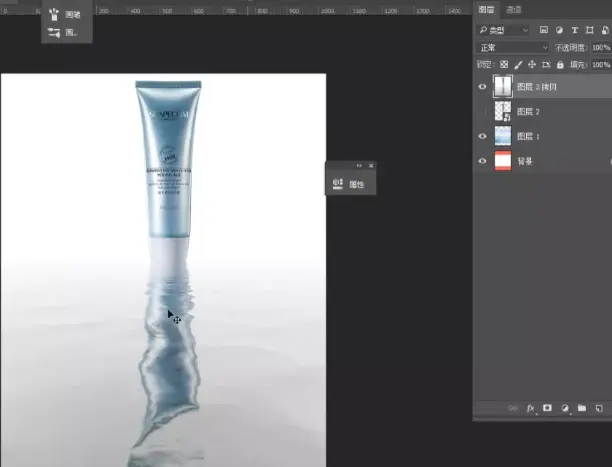The height and width of the screenshot is (467, 612).
Task: Open the Brush panel icon
Action: coord(54,14)
